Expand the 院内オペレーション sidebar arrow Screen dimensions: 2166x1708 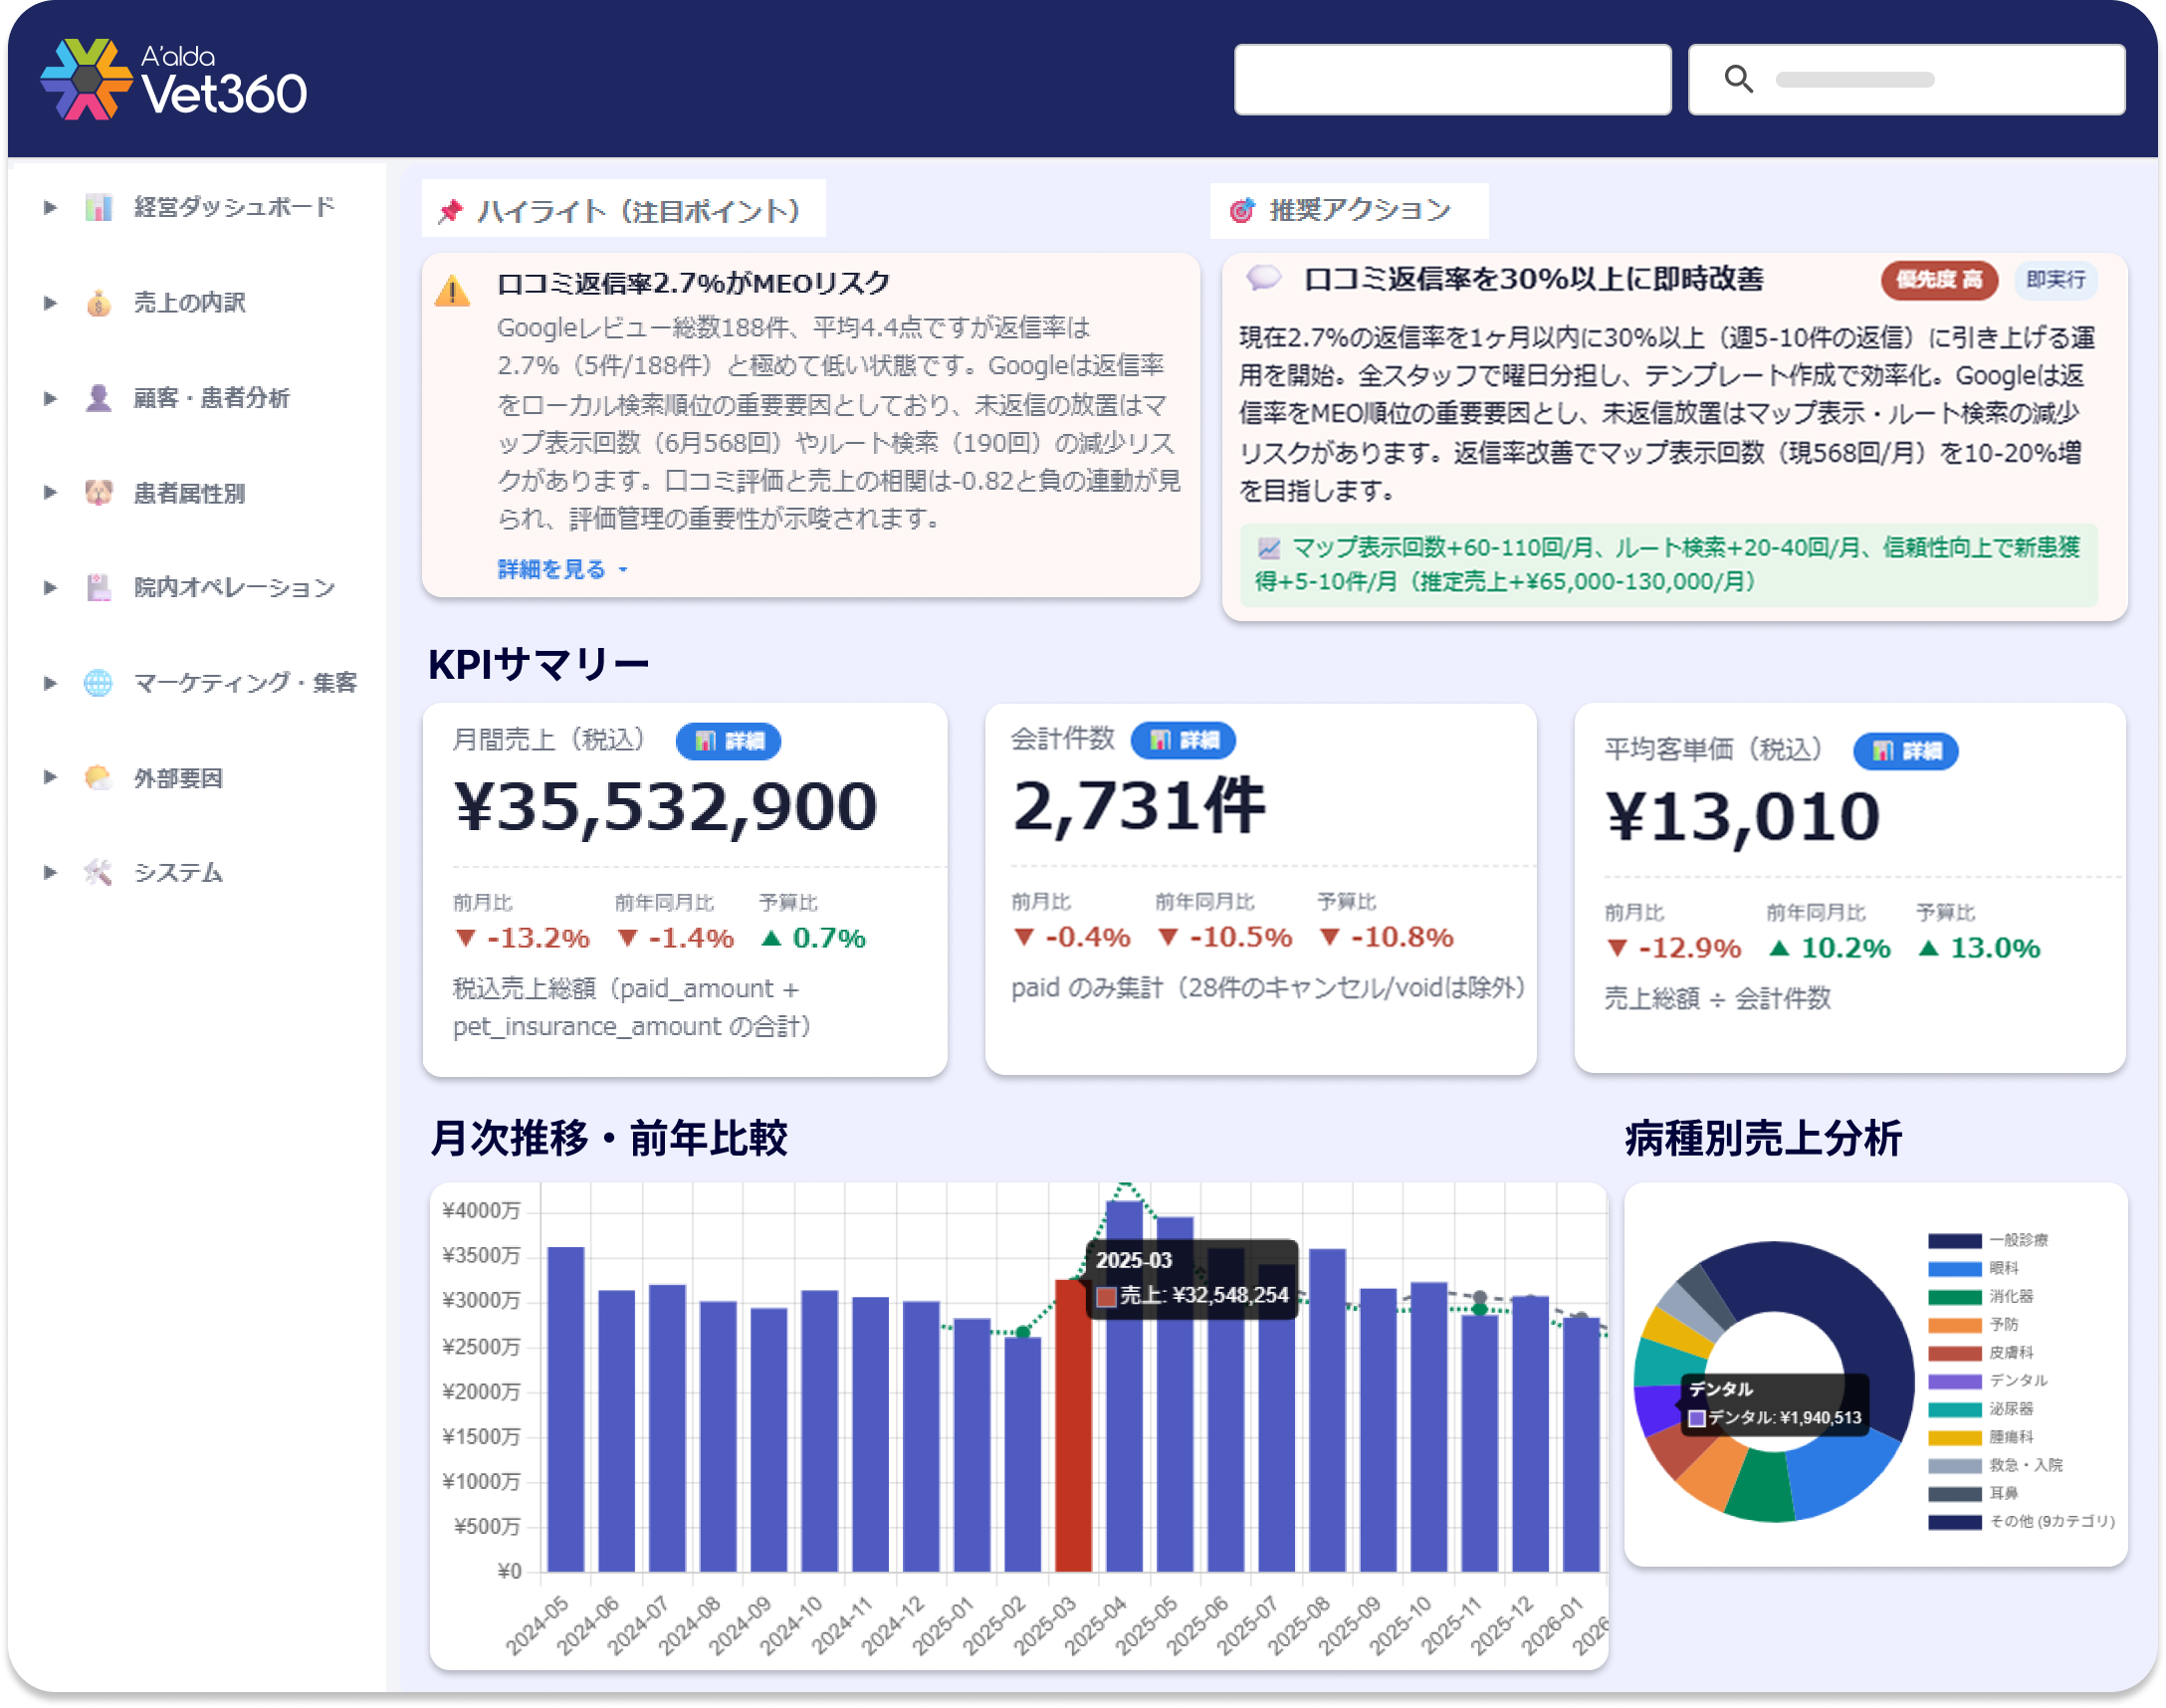[50, 588]
